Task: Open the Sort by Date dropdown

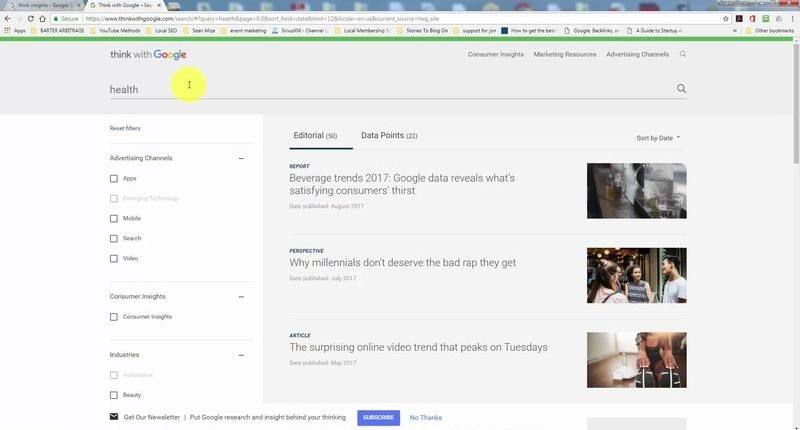Action: 658,138
